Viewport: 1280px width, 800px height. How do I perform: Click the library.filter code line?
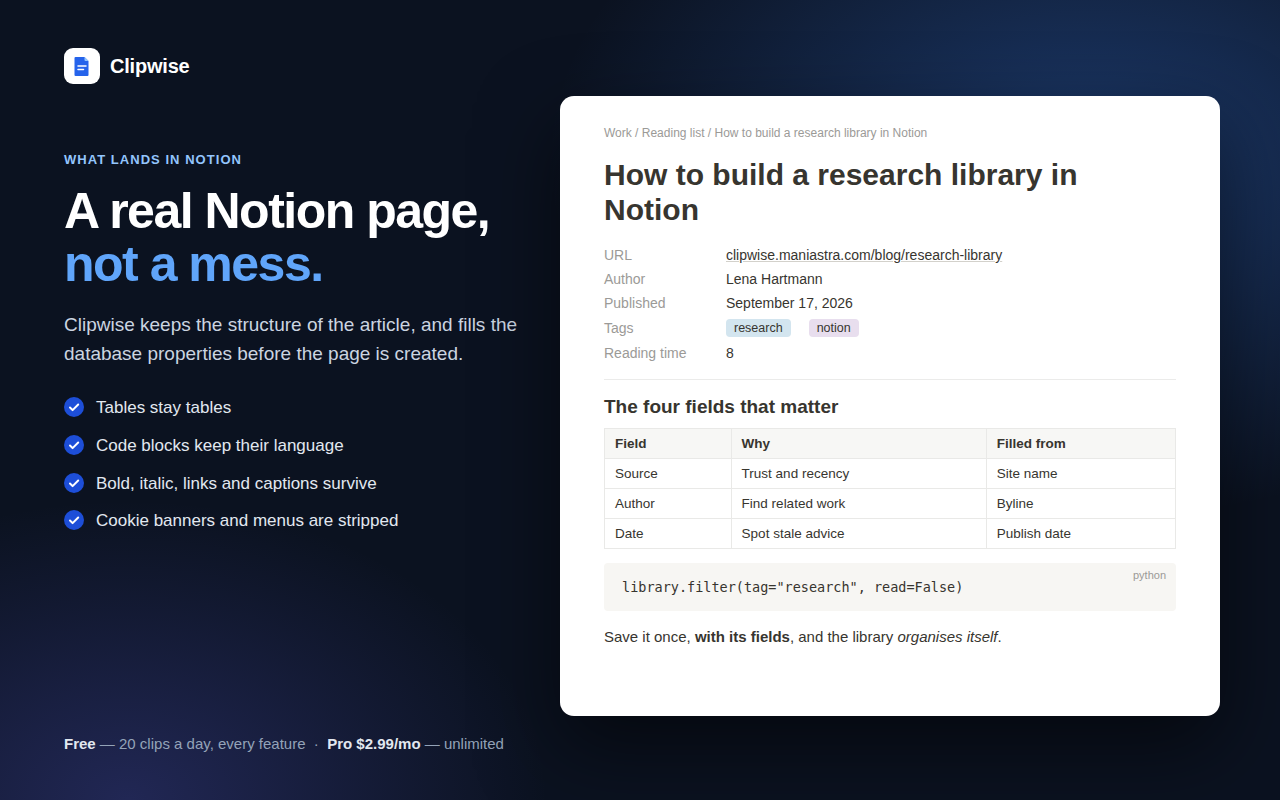point(792,587)
